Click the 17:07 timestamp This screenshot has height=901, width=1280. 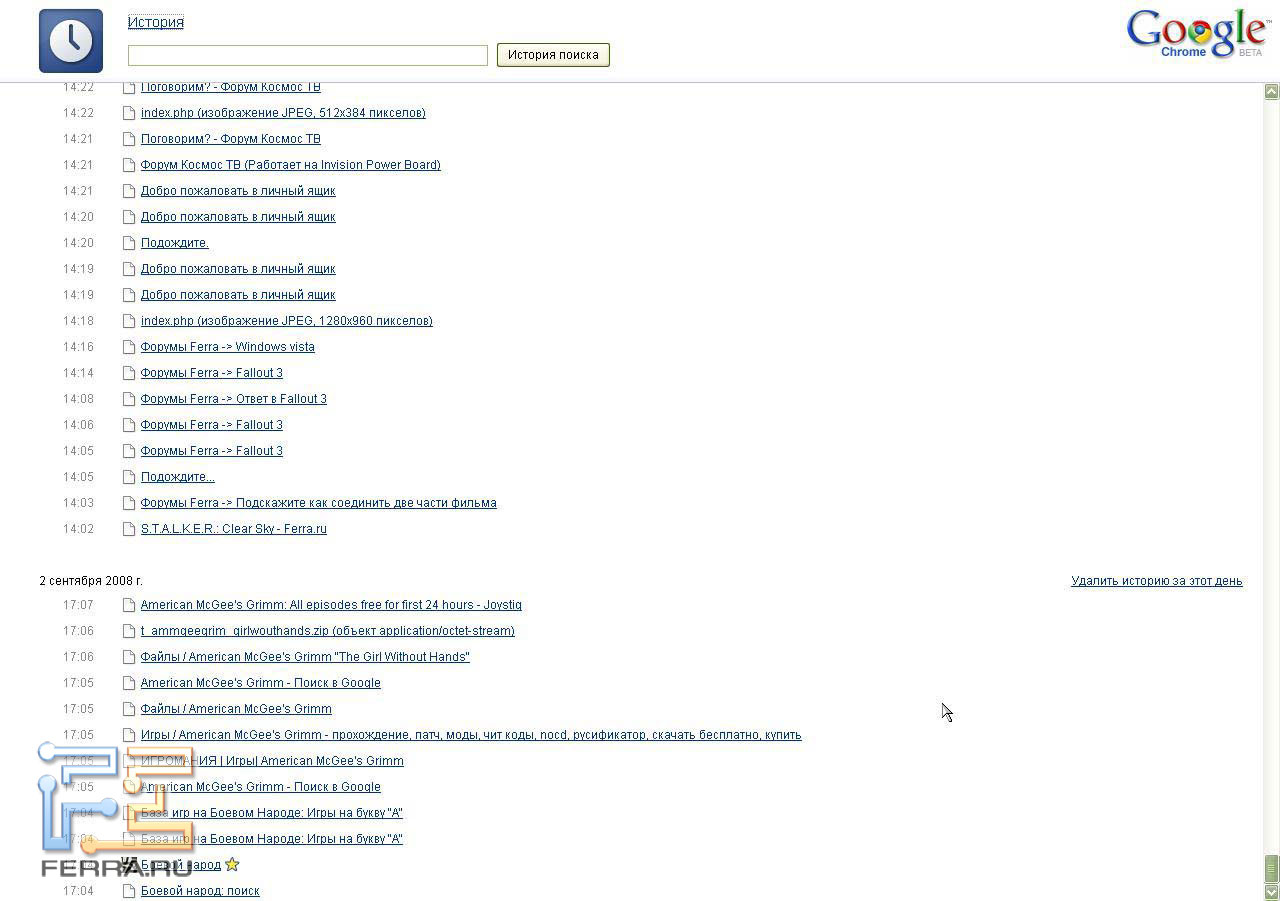point(78,605)
